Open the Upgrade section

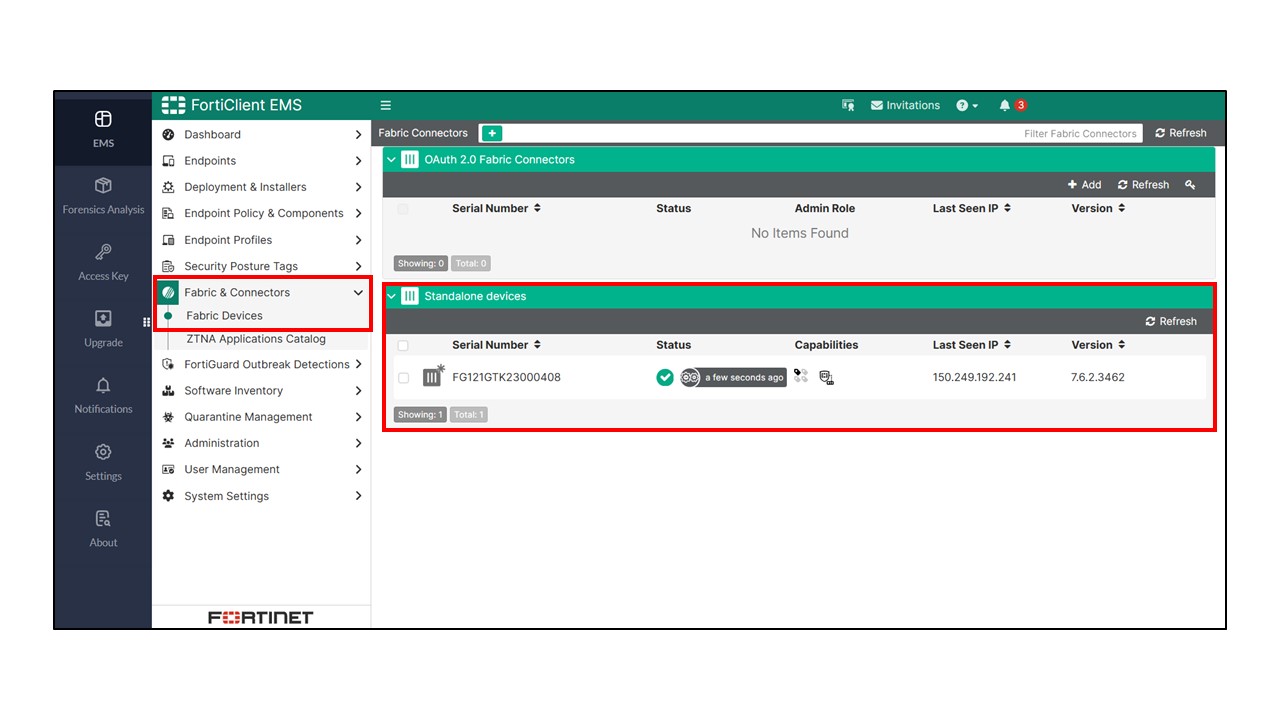pos(103,329)
